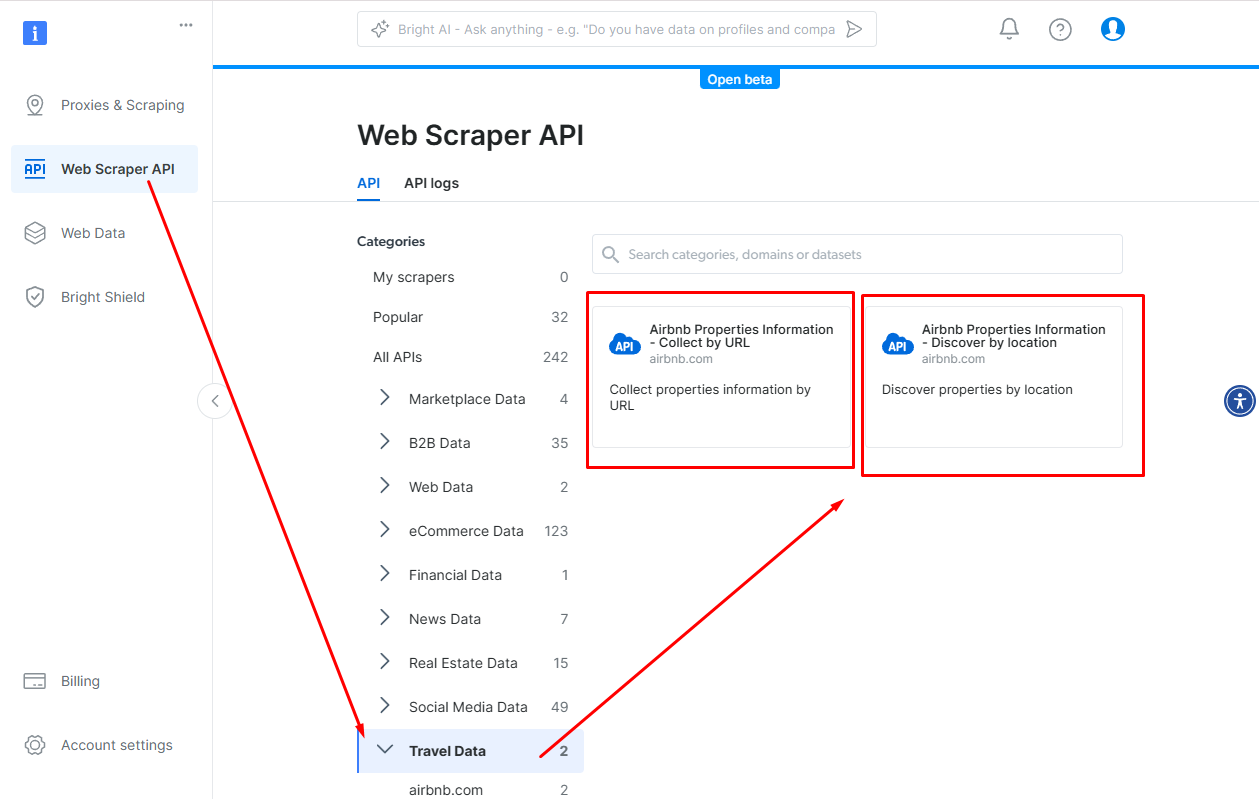Send the Bright AI query arrow
The height and width of the screenshot is (799, 1259).
pos(854,29)
